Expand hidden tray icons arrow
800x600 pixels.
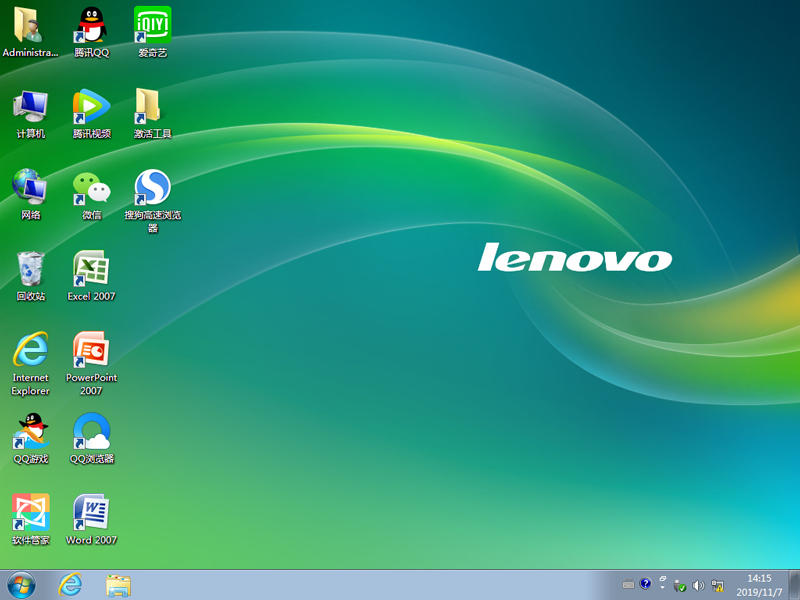pos(663,587)
